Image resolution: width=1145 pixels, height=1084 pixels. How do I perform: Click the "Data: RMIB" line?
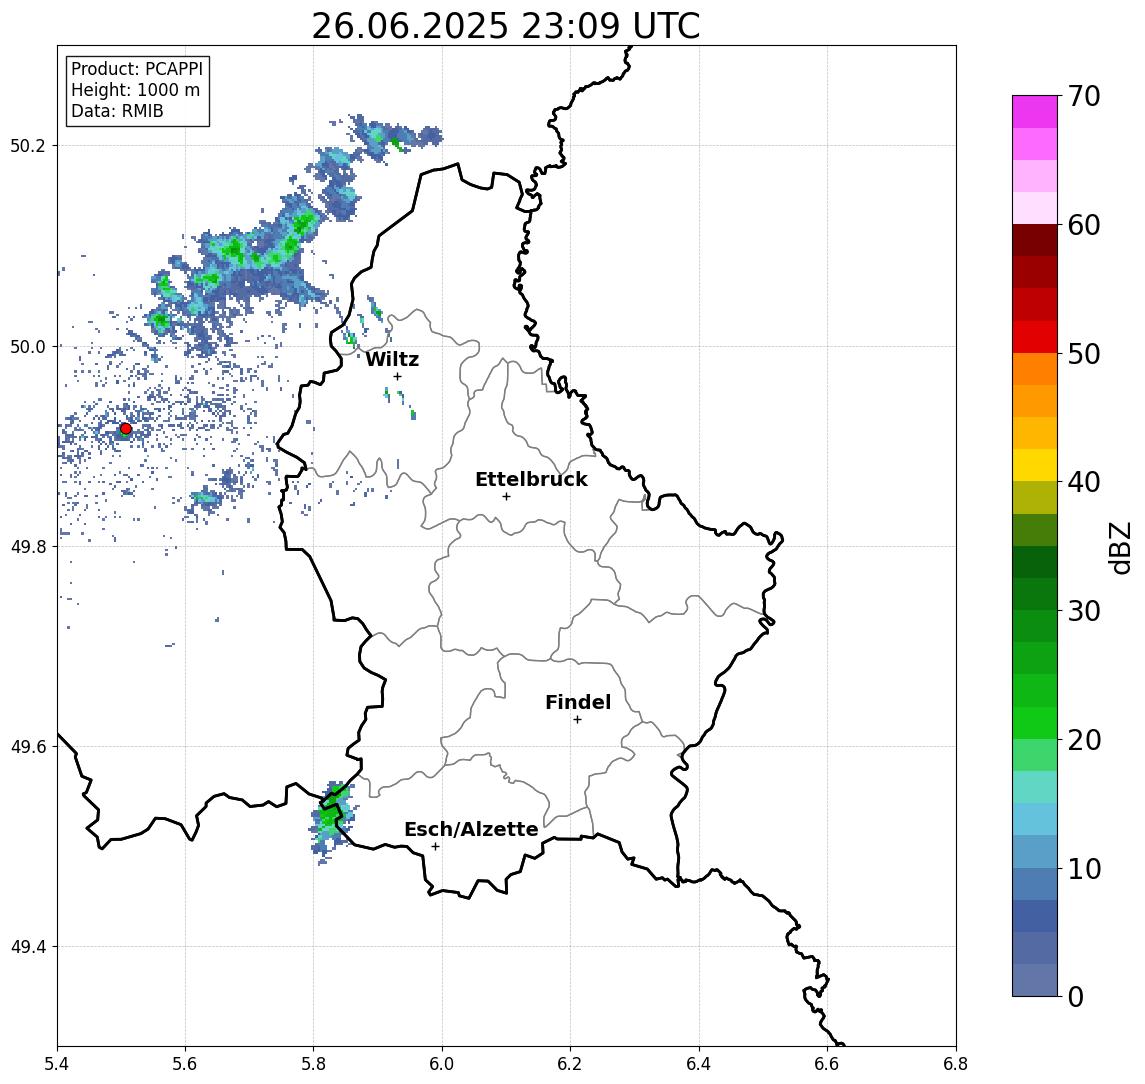click(117, 111)
